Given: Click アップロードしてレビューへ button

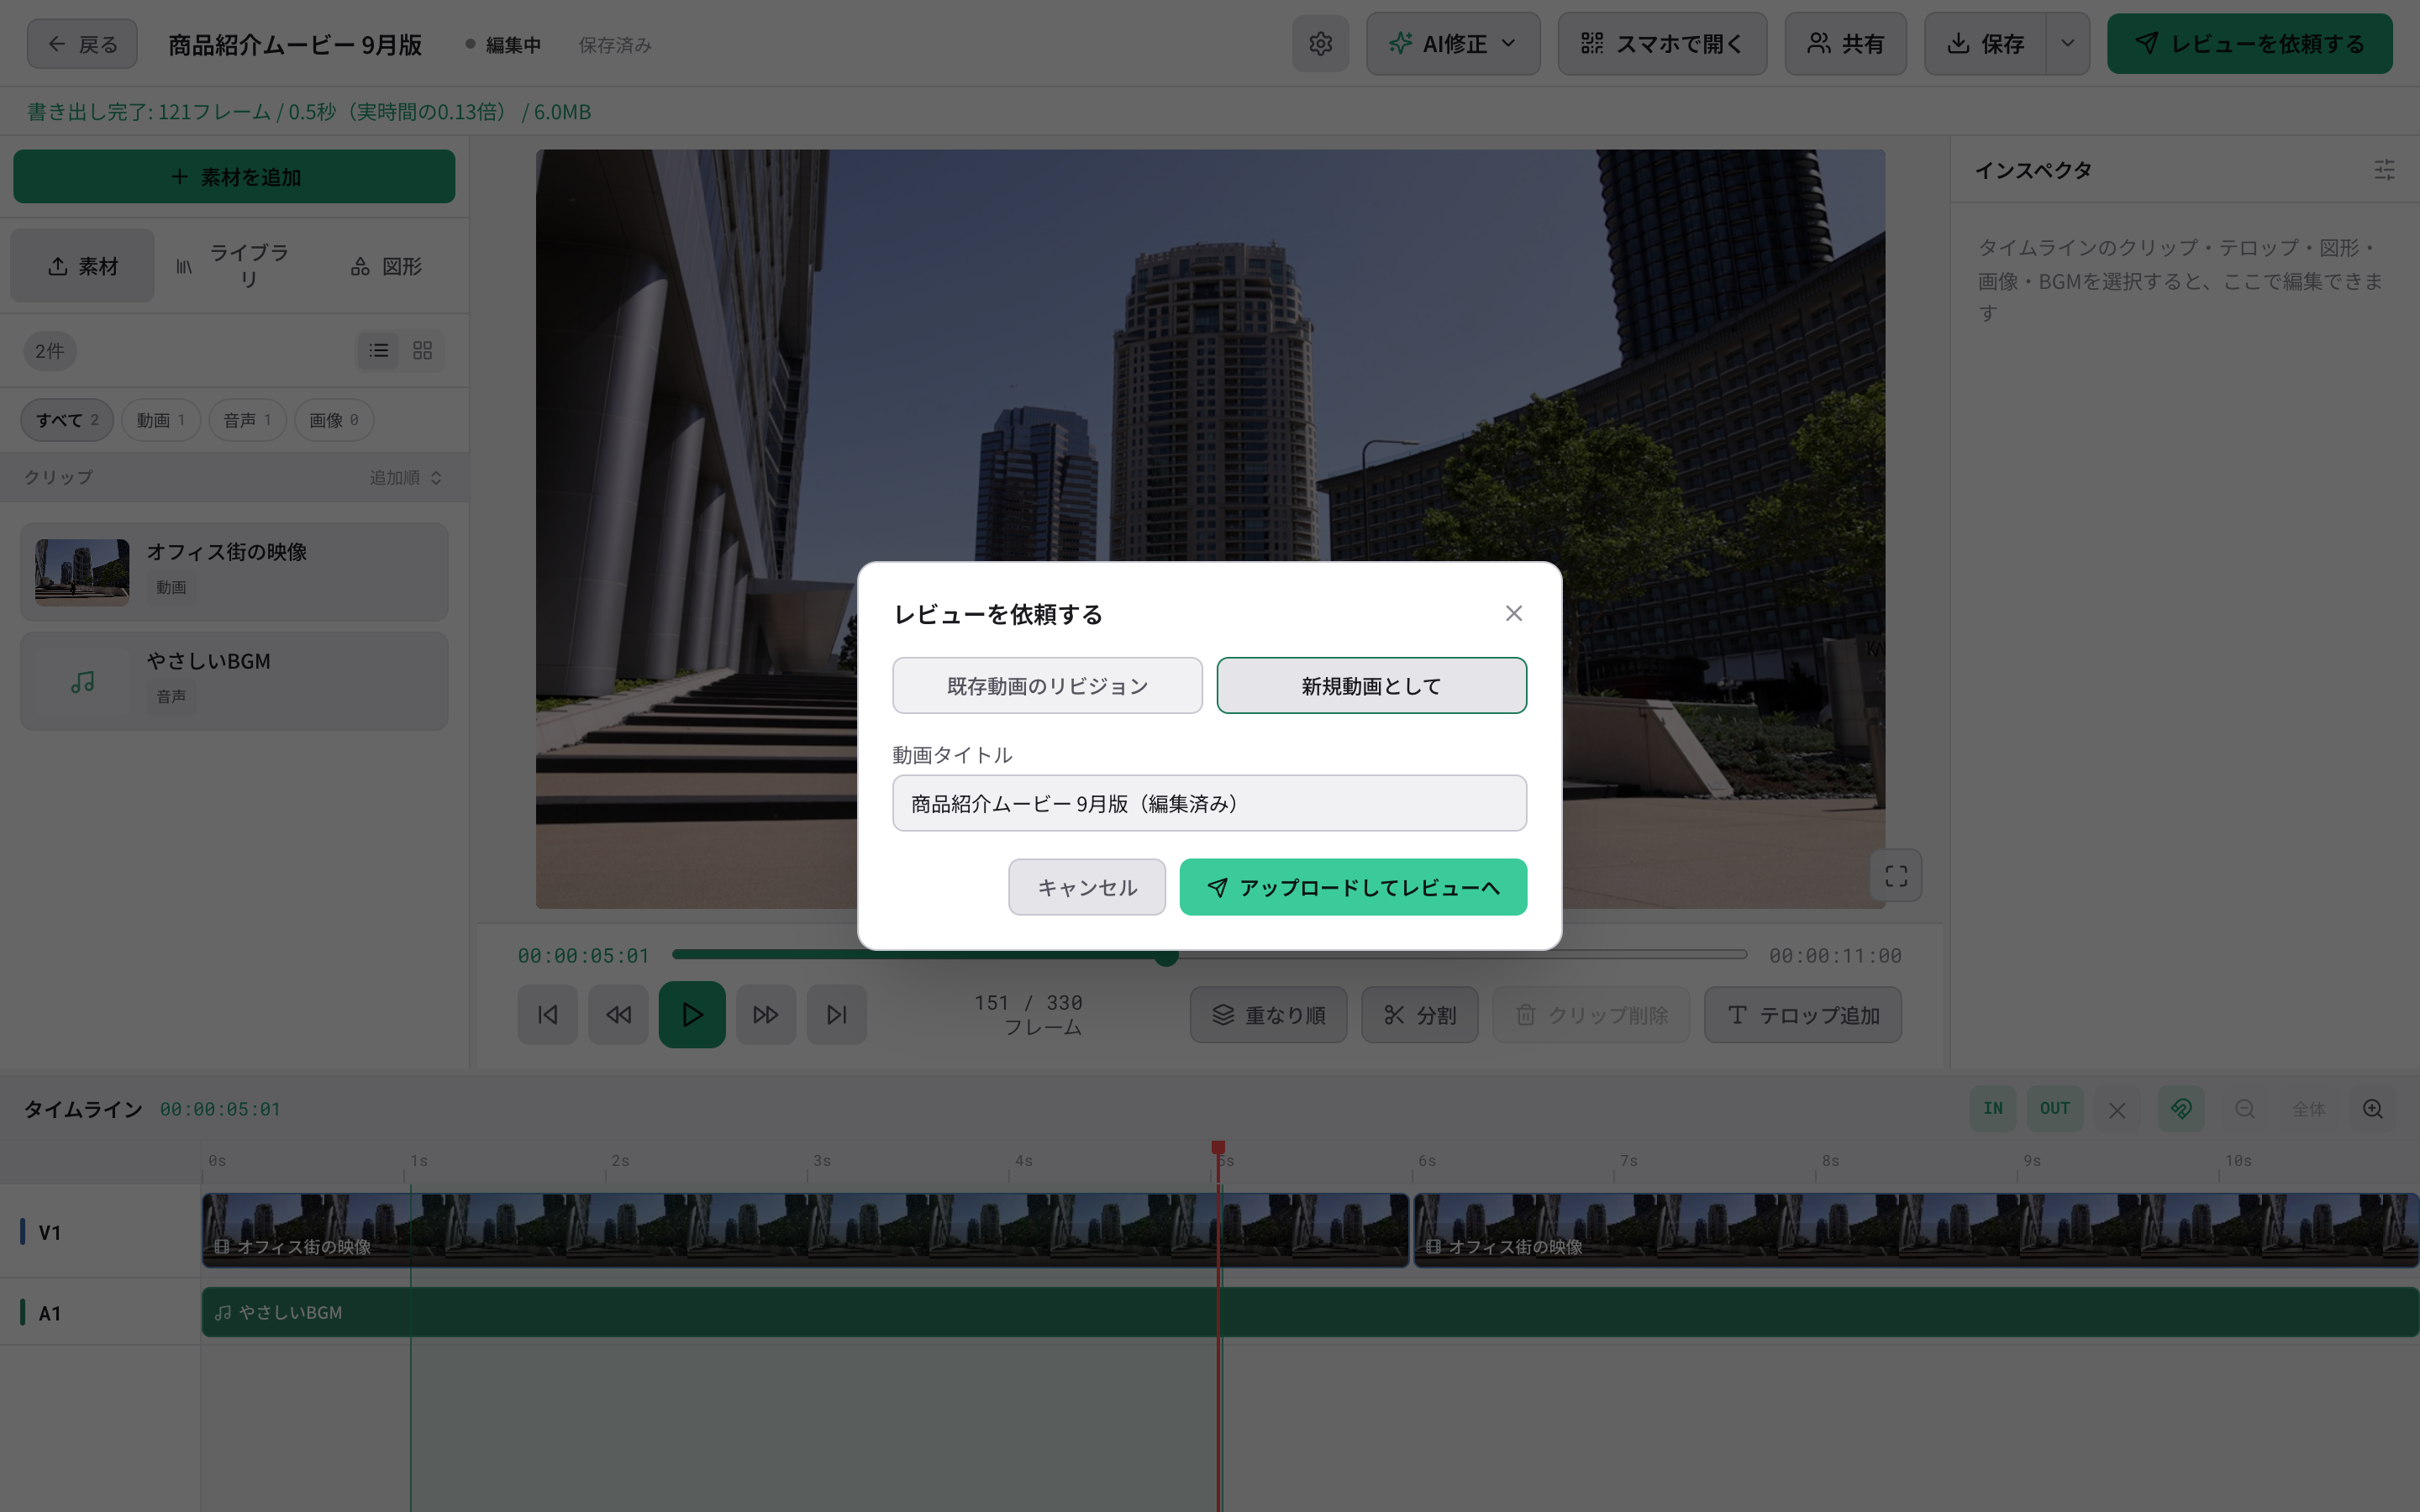Looking at the screenshot, I should [x=1353, y=887].
